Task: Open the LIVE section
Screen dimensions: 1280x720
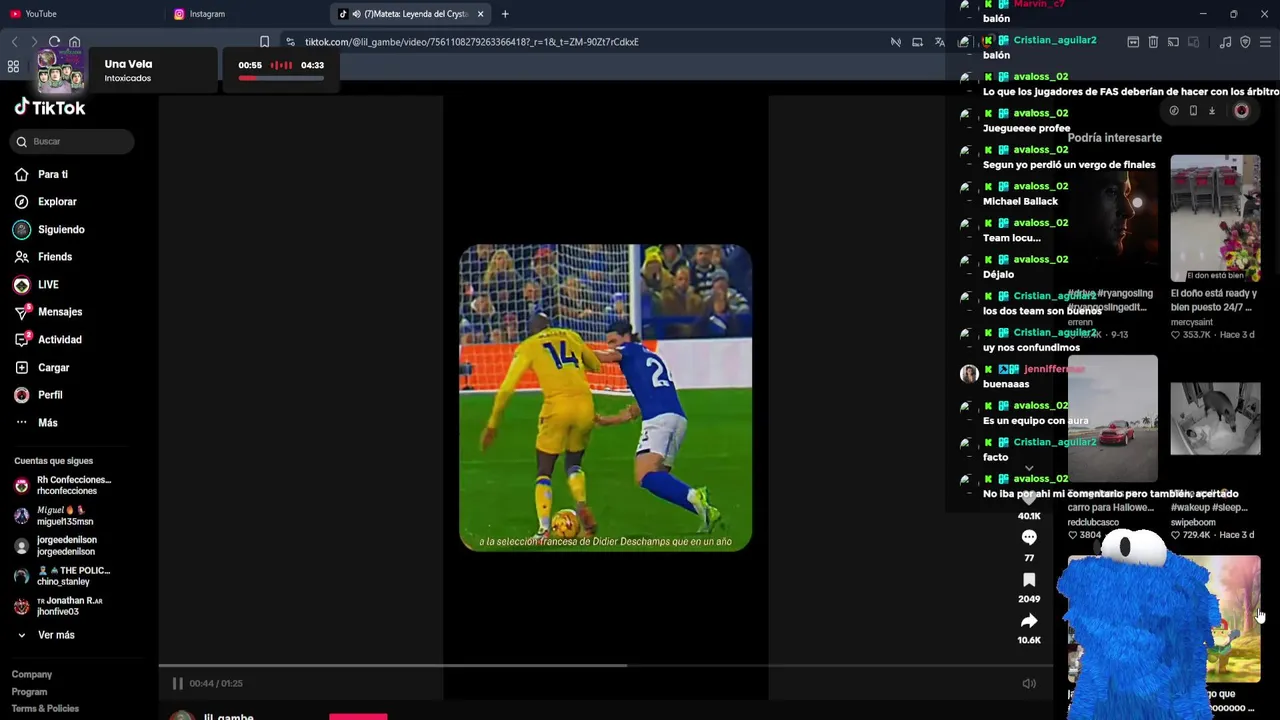Action: click(48, 285)
